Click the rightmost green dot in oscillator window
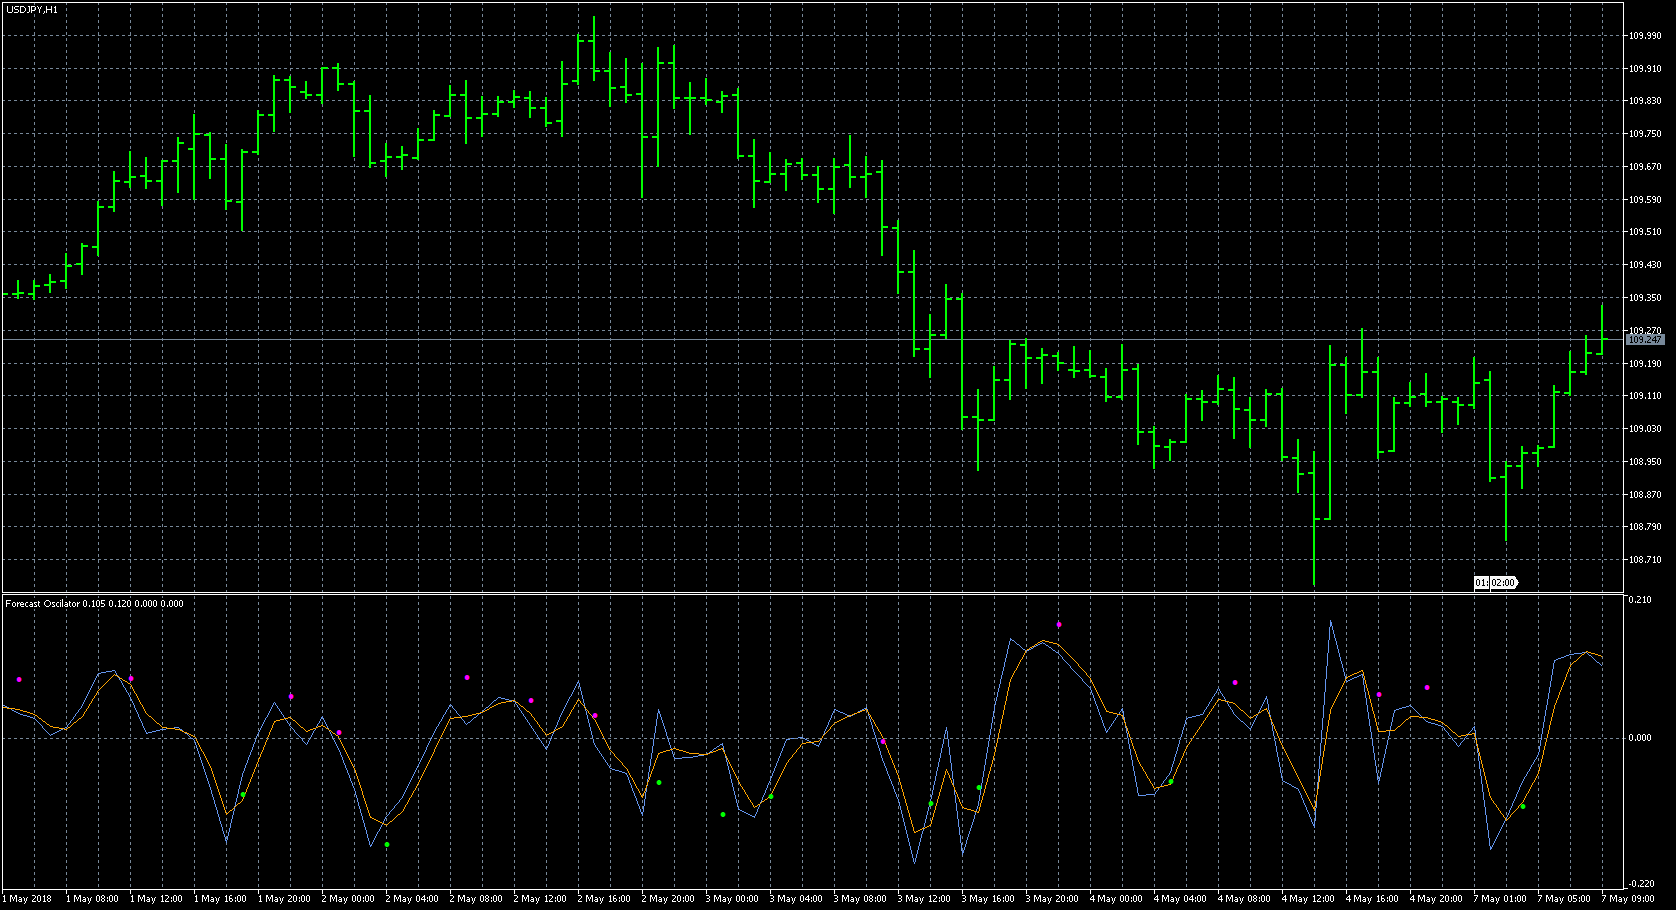Viewport: 1676px width, 910px height. tap(1523, 807)
